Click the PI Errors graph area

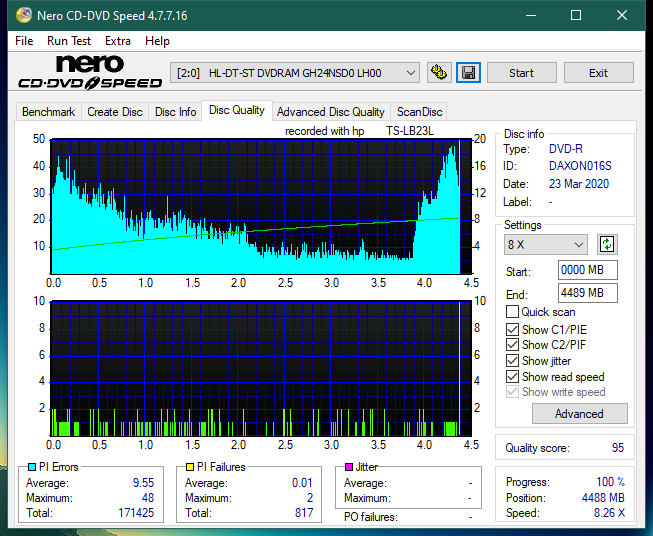[261, 206]
